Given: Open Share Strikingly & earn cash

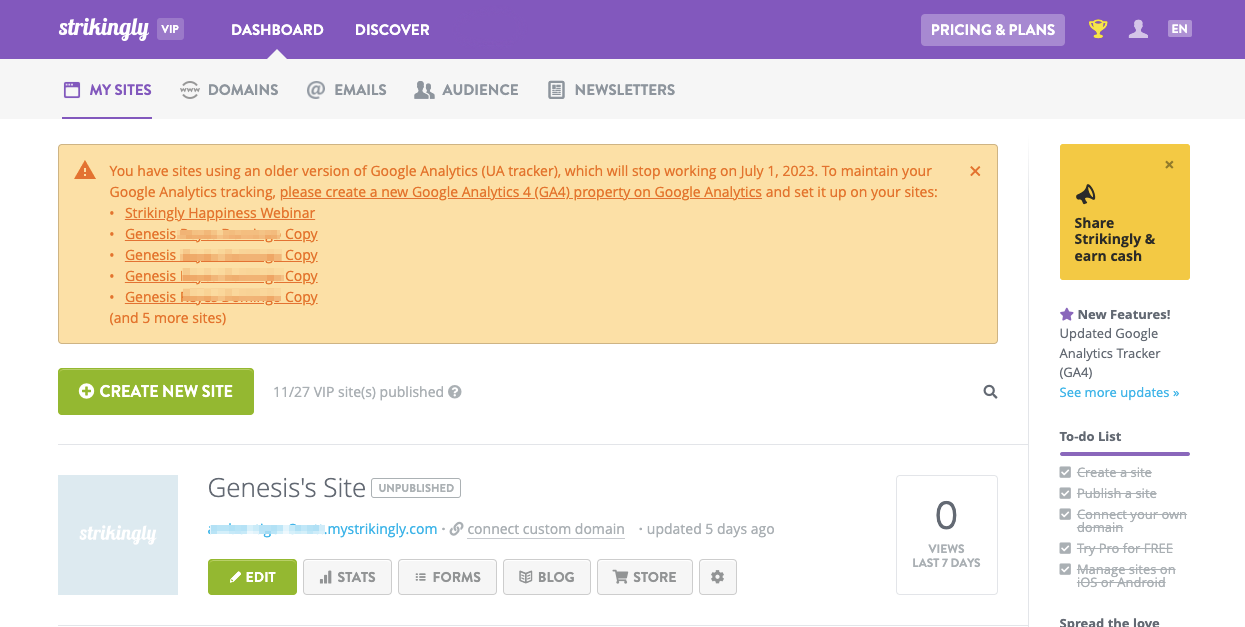Looking at the screenshot, I should click(1115, 240).
